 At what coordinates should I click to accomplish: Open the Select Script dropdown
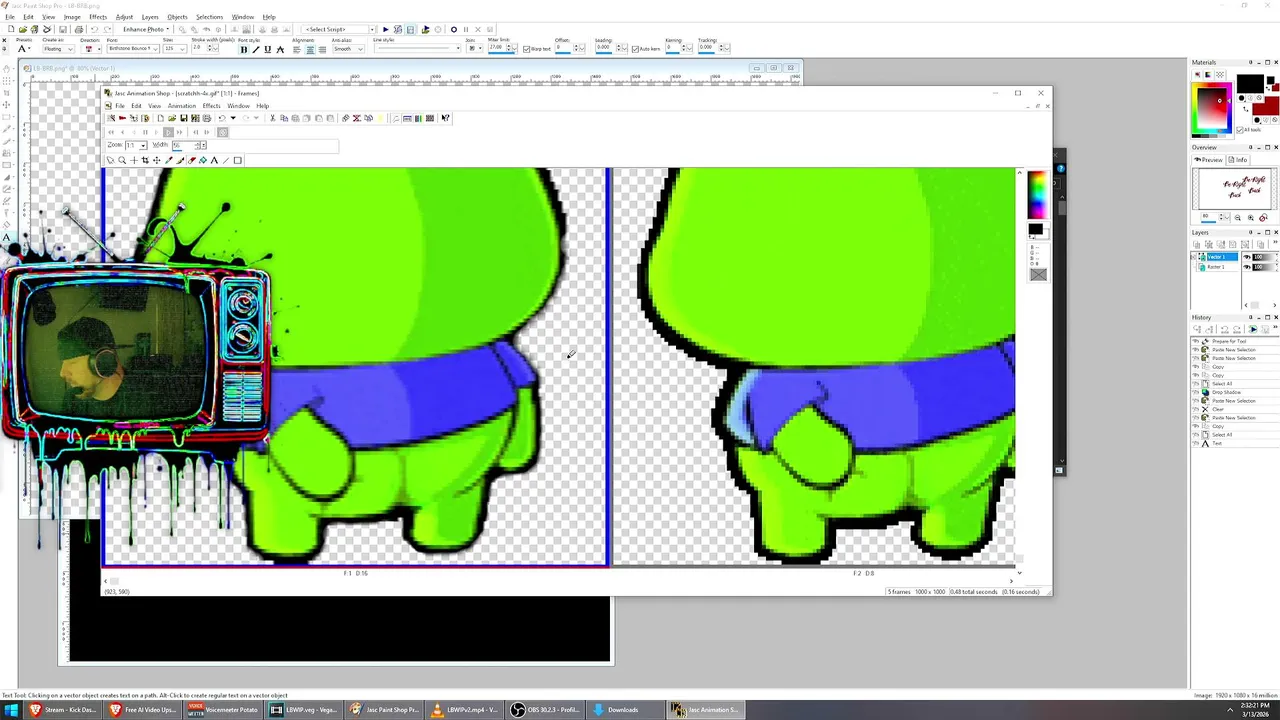(x=372, y=29)
